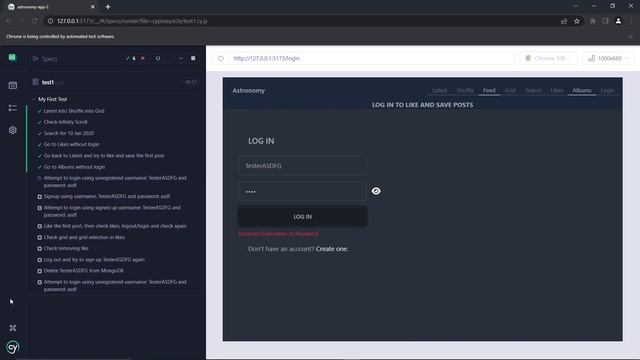The width and height of the screenshot is (640, 360).
Task: Click the Astronomy brand title
Action: (x=249, y=91)
